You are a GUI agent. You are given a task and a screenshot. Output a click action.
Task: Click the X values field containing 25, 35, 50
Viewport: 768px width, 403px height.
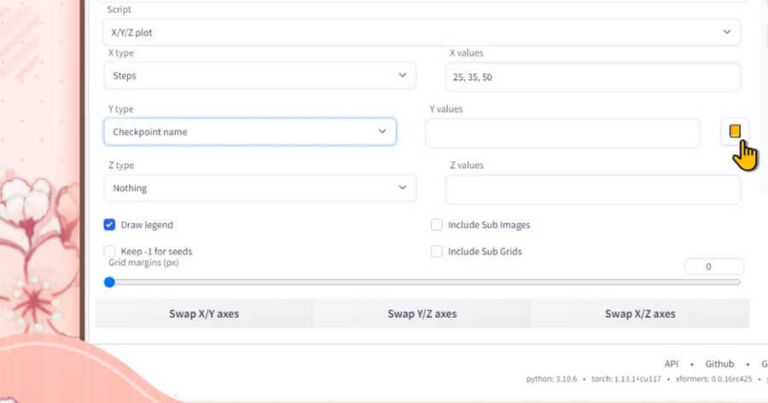point(592,77)
